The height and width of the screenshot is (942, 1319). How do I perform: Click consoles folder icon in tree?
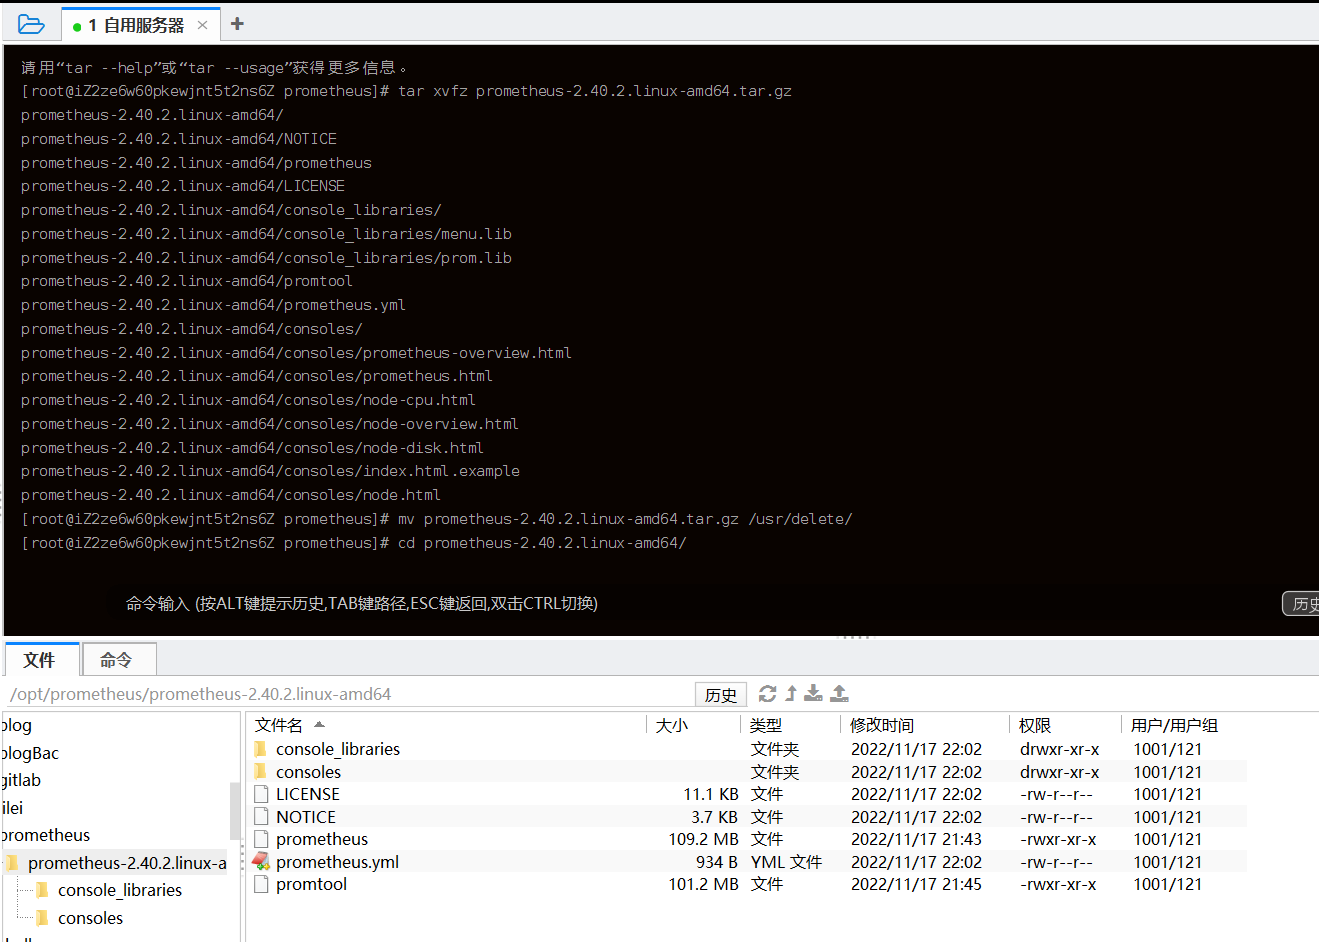coord(42,918)
